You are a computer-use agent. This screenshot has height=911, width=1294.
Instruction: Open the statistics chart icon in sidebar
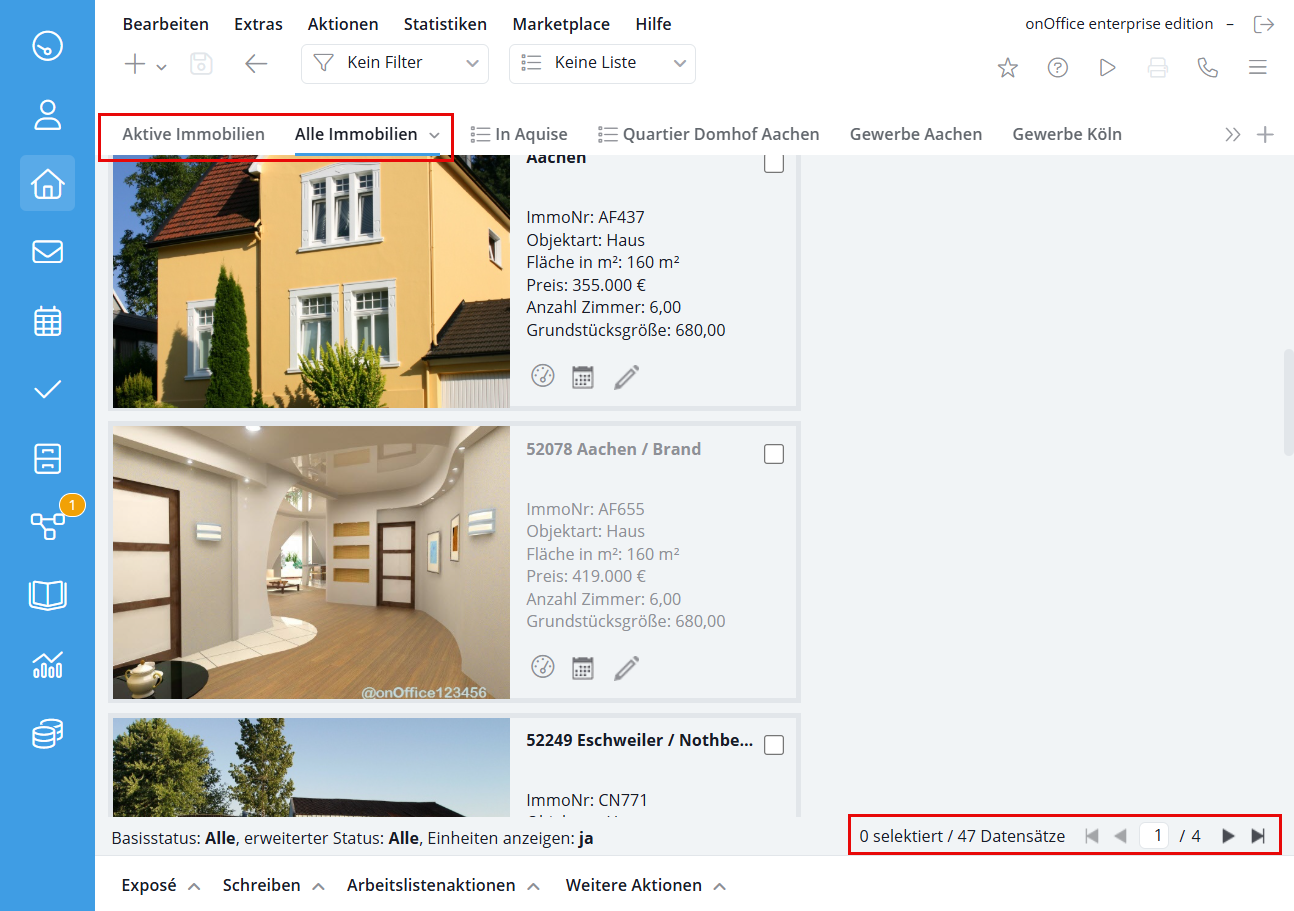click(x=47, y=665)
